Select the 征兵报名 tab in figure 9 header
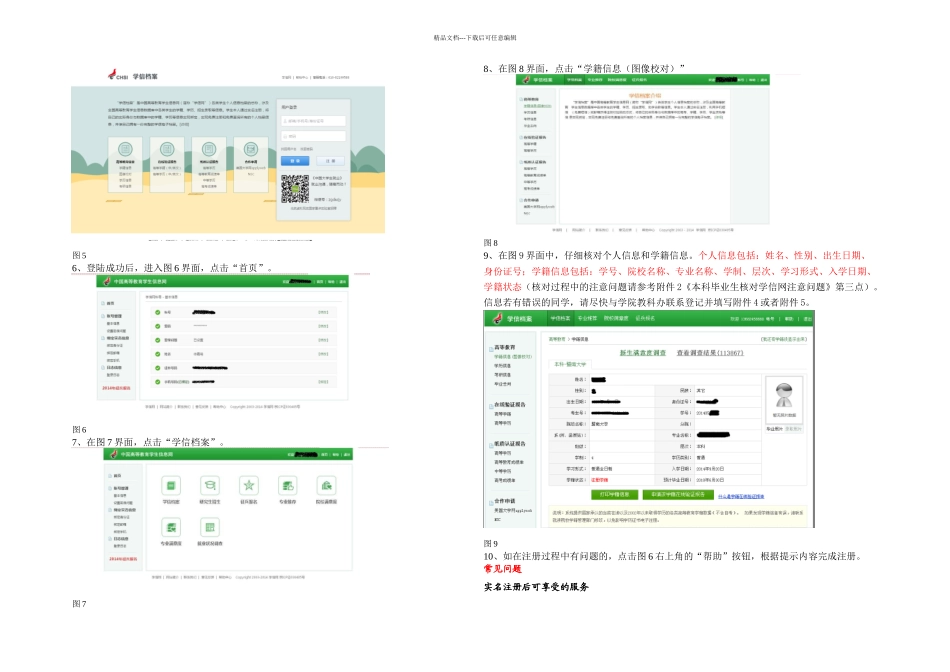The image size is (950, 672). click(645, 318)
